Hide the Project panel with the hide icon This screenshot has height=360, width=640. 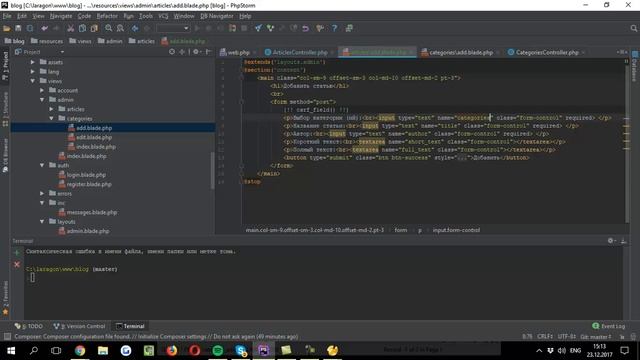point(209,52)
